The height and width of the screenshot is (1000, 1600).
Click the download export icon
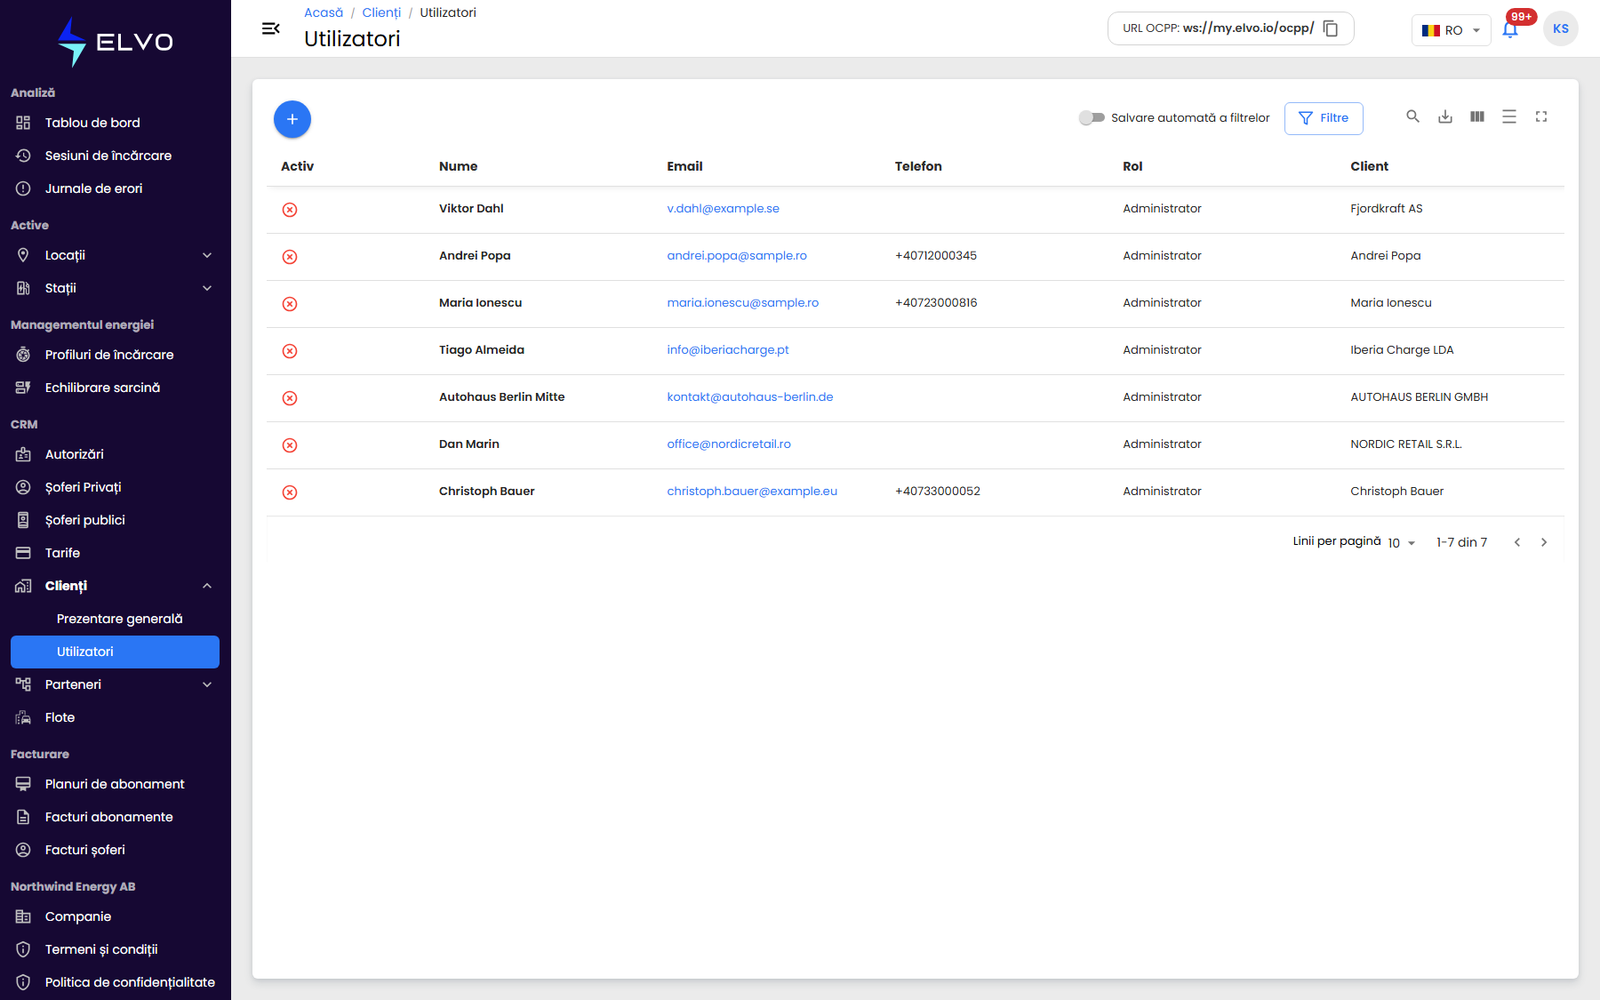click(x=1445, y=117)
